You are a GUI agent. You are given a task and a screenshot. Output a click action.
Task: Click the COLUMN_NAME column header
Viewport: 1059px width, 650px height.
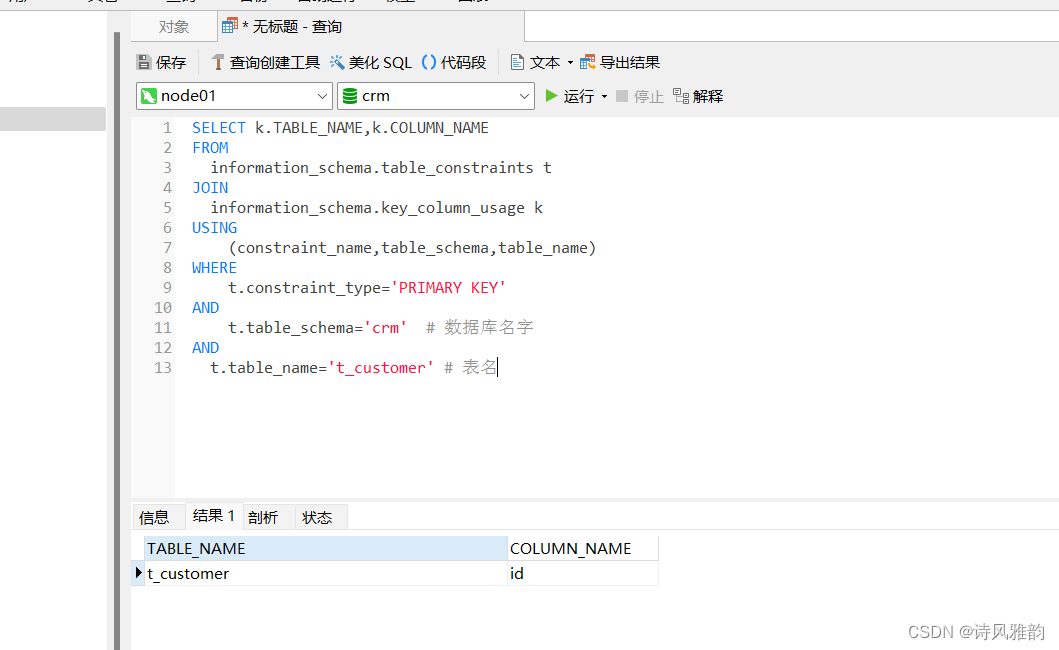tap(583, 549)
